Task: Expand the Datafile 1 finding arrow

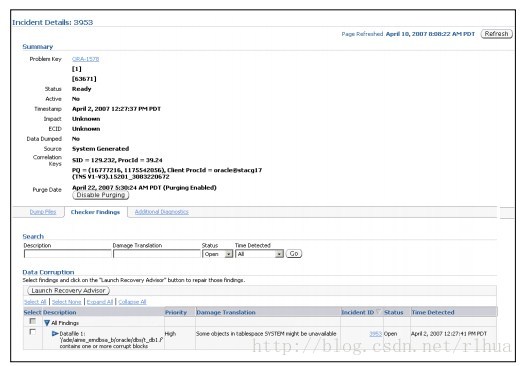Action: click(x=55, y=333)
